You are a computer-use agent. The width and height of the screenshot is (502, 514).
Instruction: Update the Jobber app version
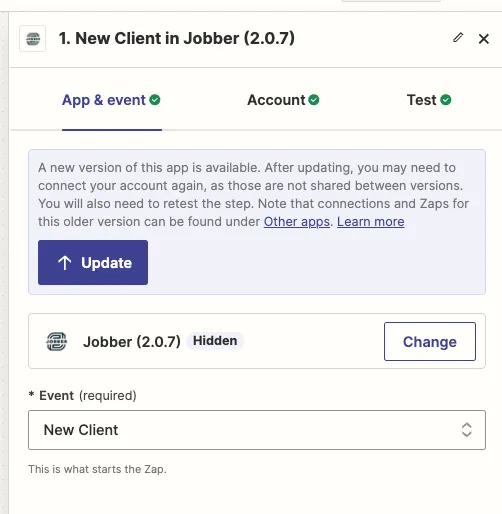pyautogui.click(x=93, y=262)
